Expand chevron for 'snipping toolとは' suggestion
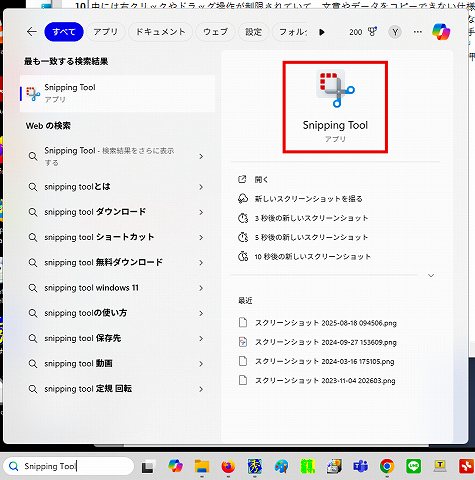 201,187
